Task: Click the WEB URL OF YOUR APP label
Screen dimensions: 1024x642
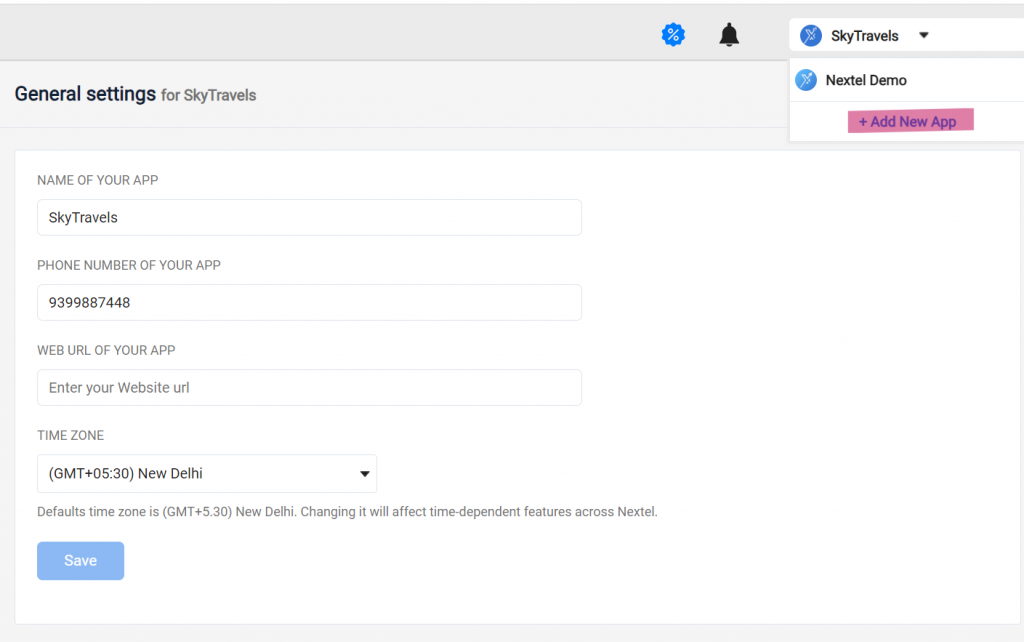Action: tap(106, 350)
